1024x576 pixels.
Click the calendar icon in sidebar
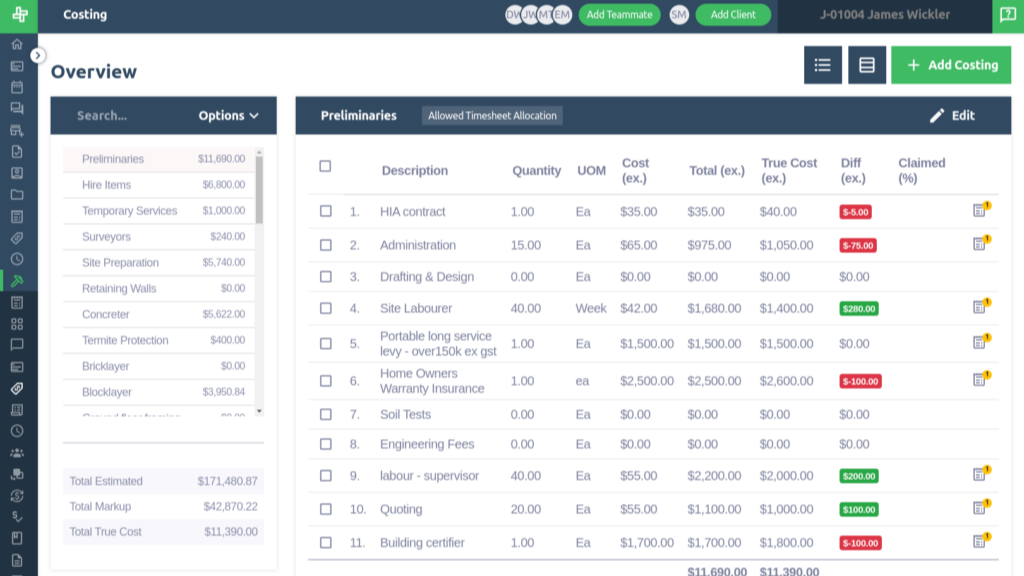[17, 88]
